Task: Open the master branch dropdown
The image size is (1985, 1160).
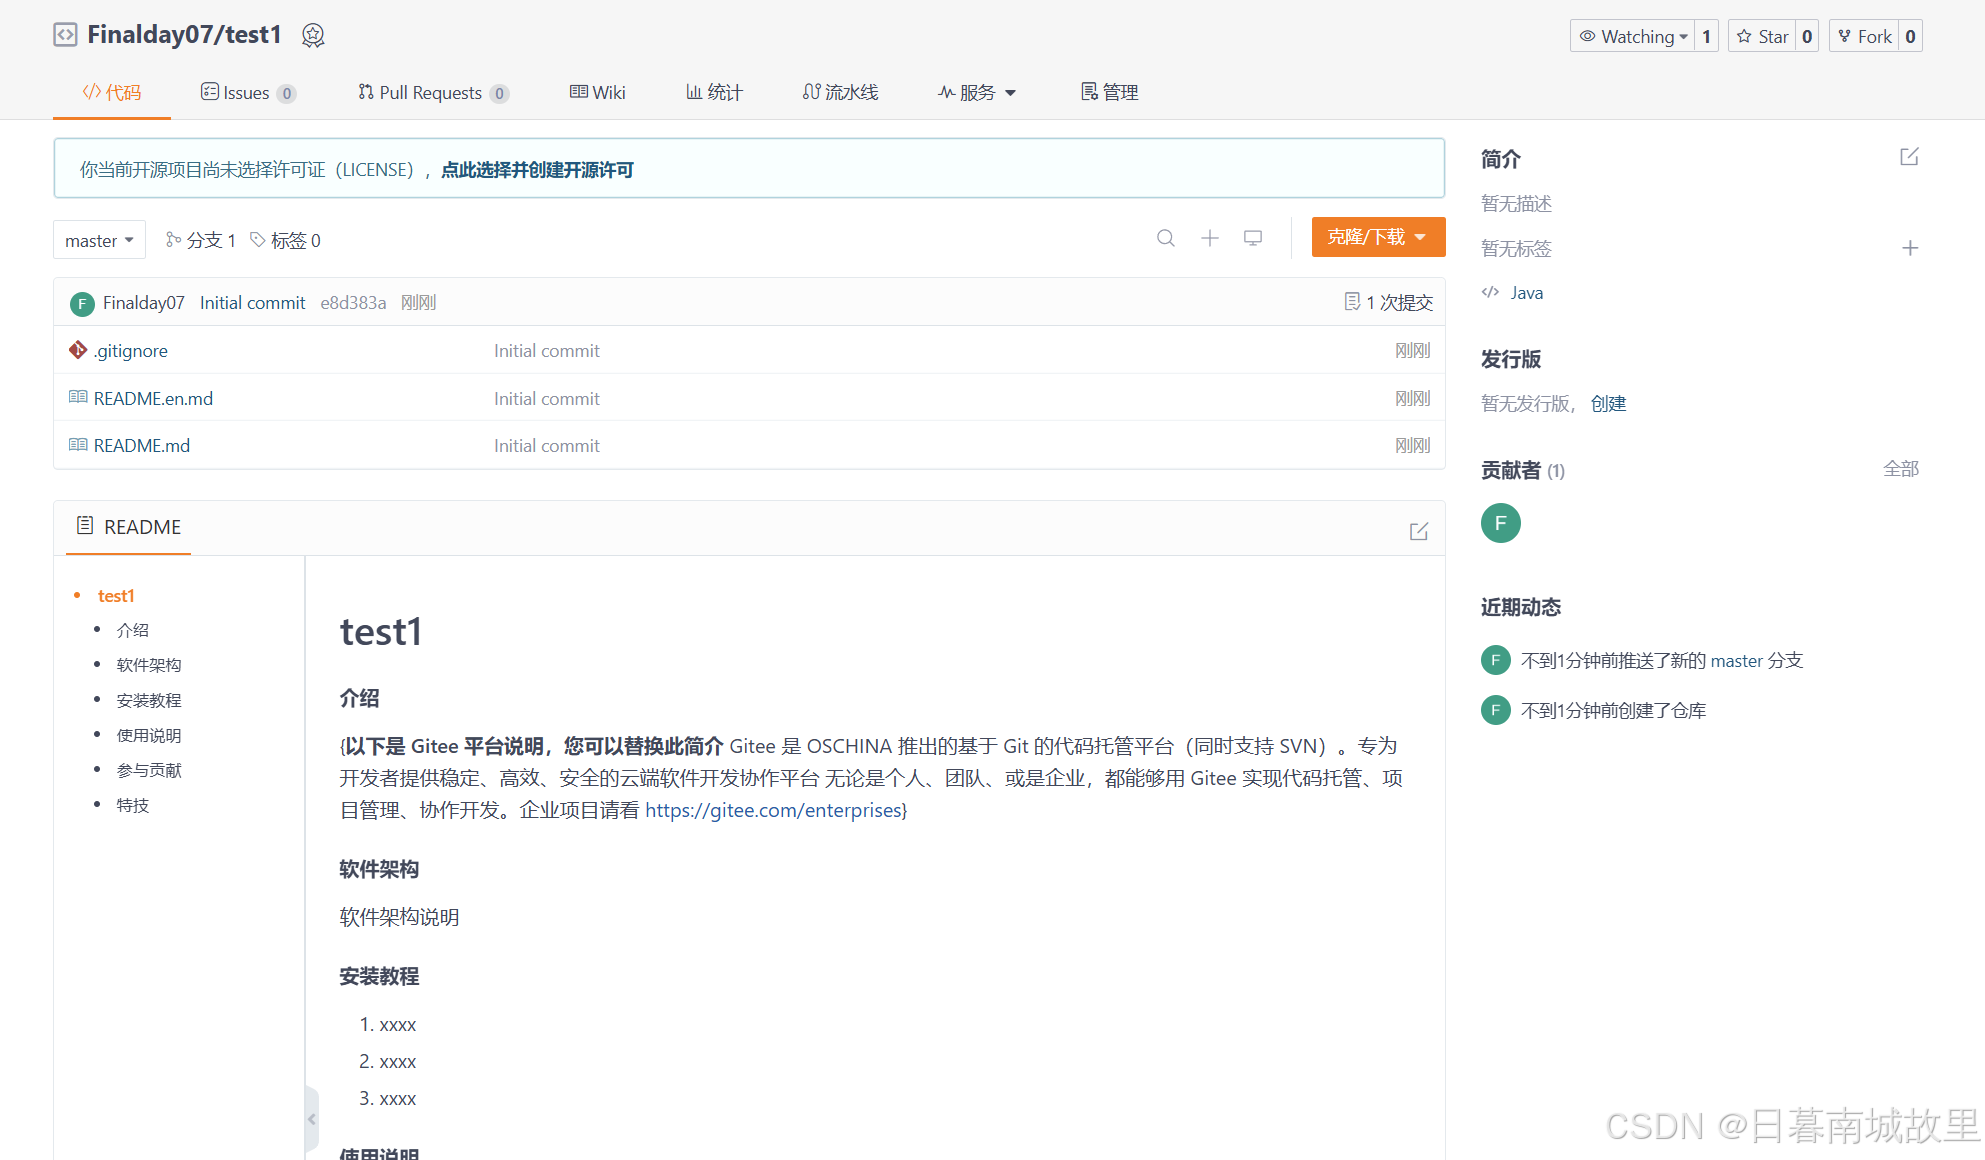Action: pos(99,240)
